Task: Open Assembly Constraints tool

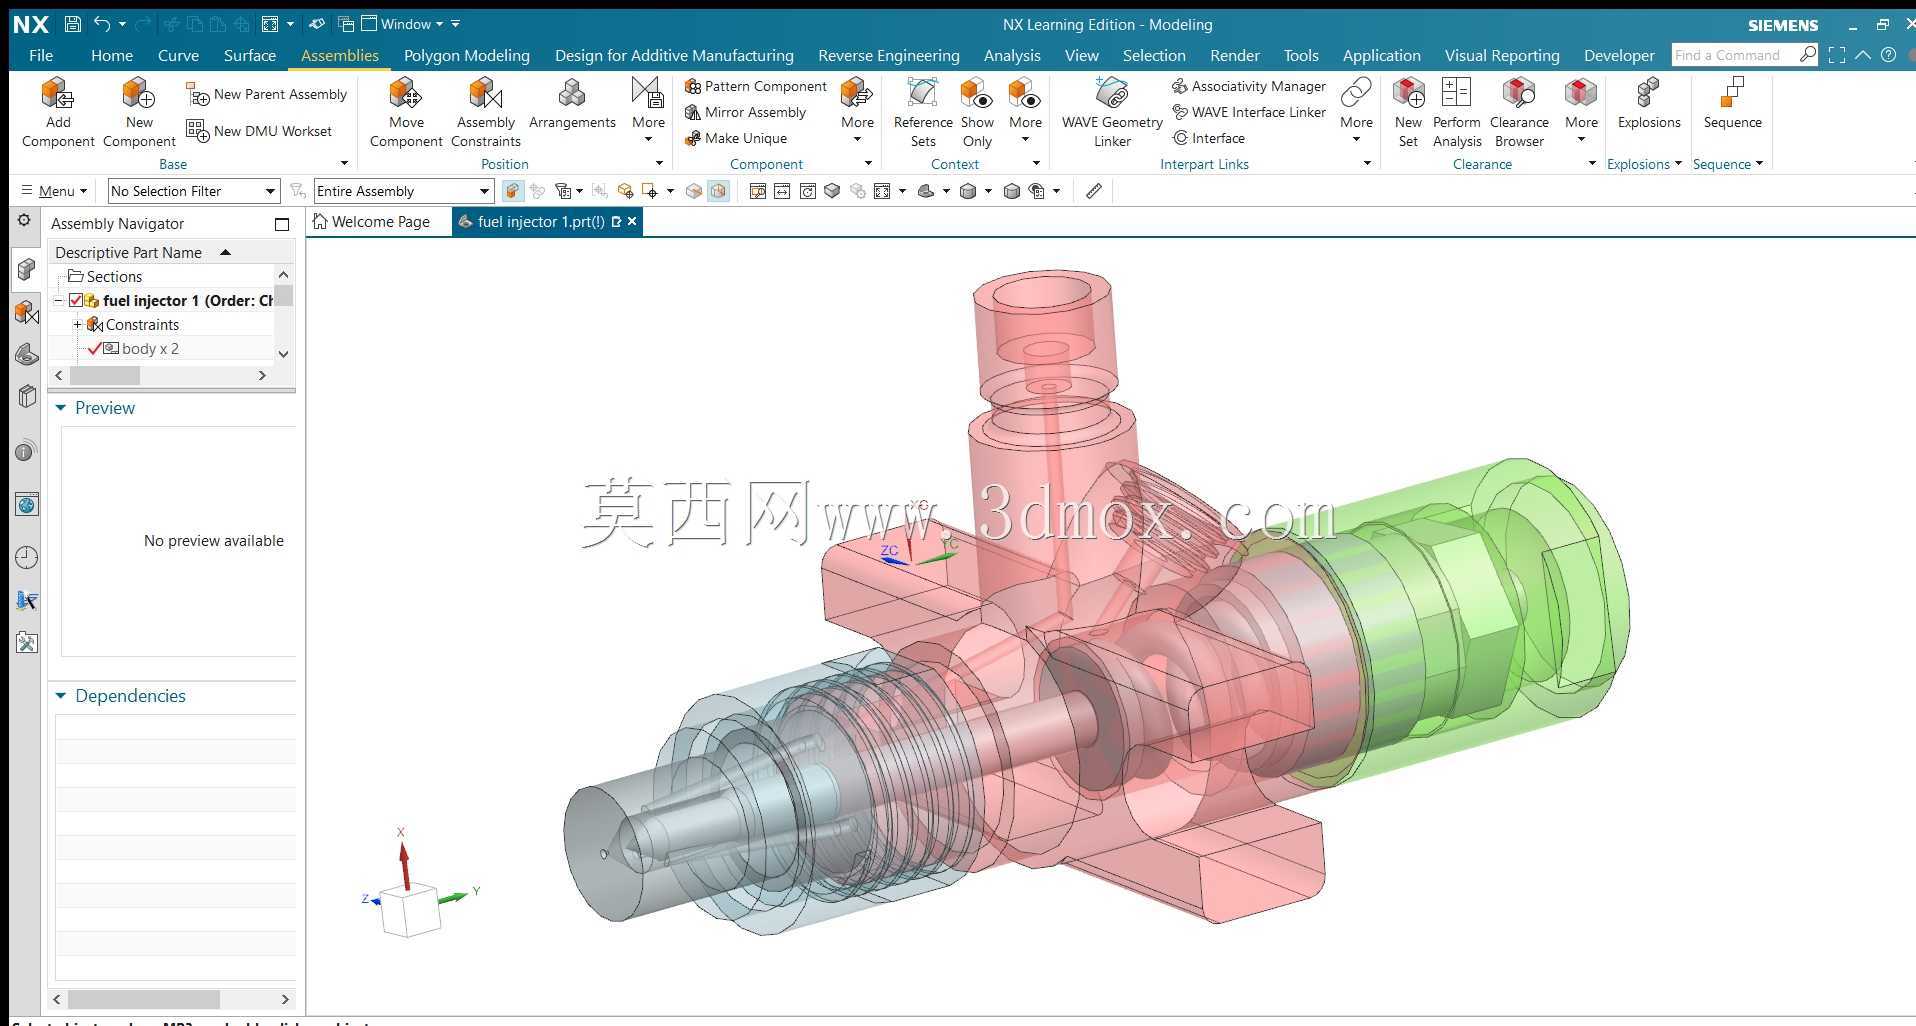Action: 486,112
